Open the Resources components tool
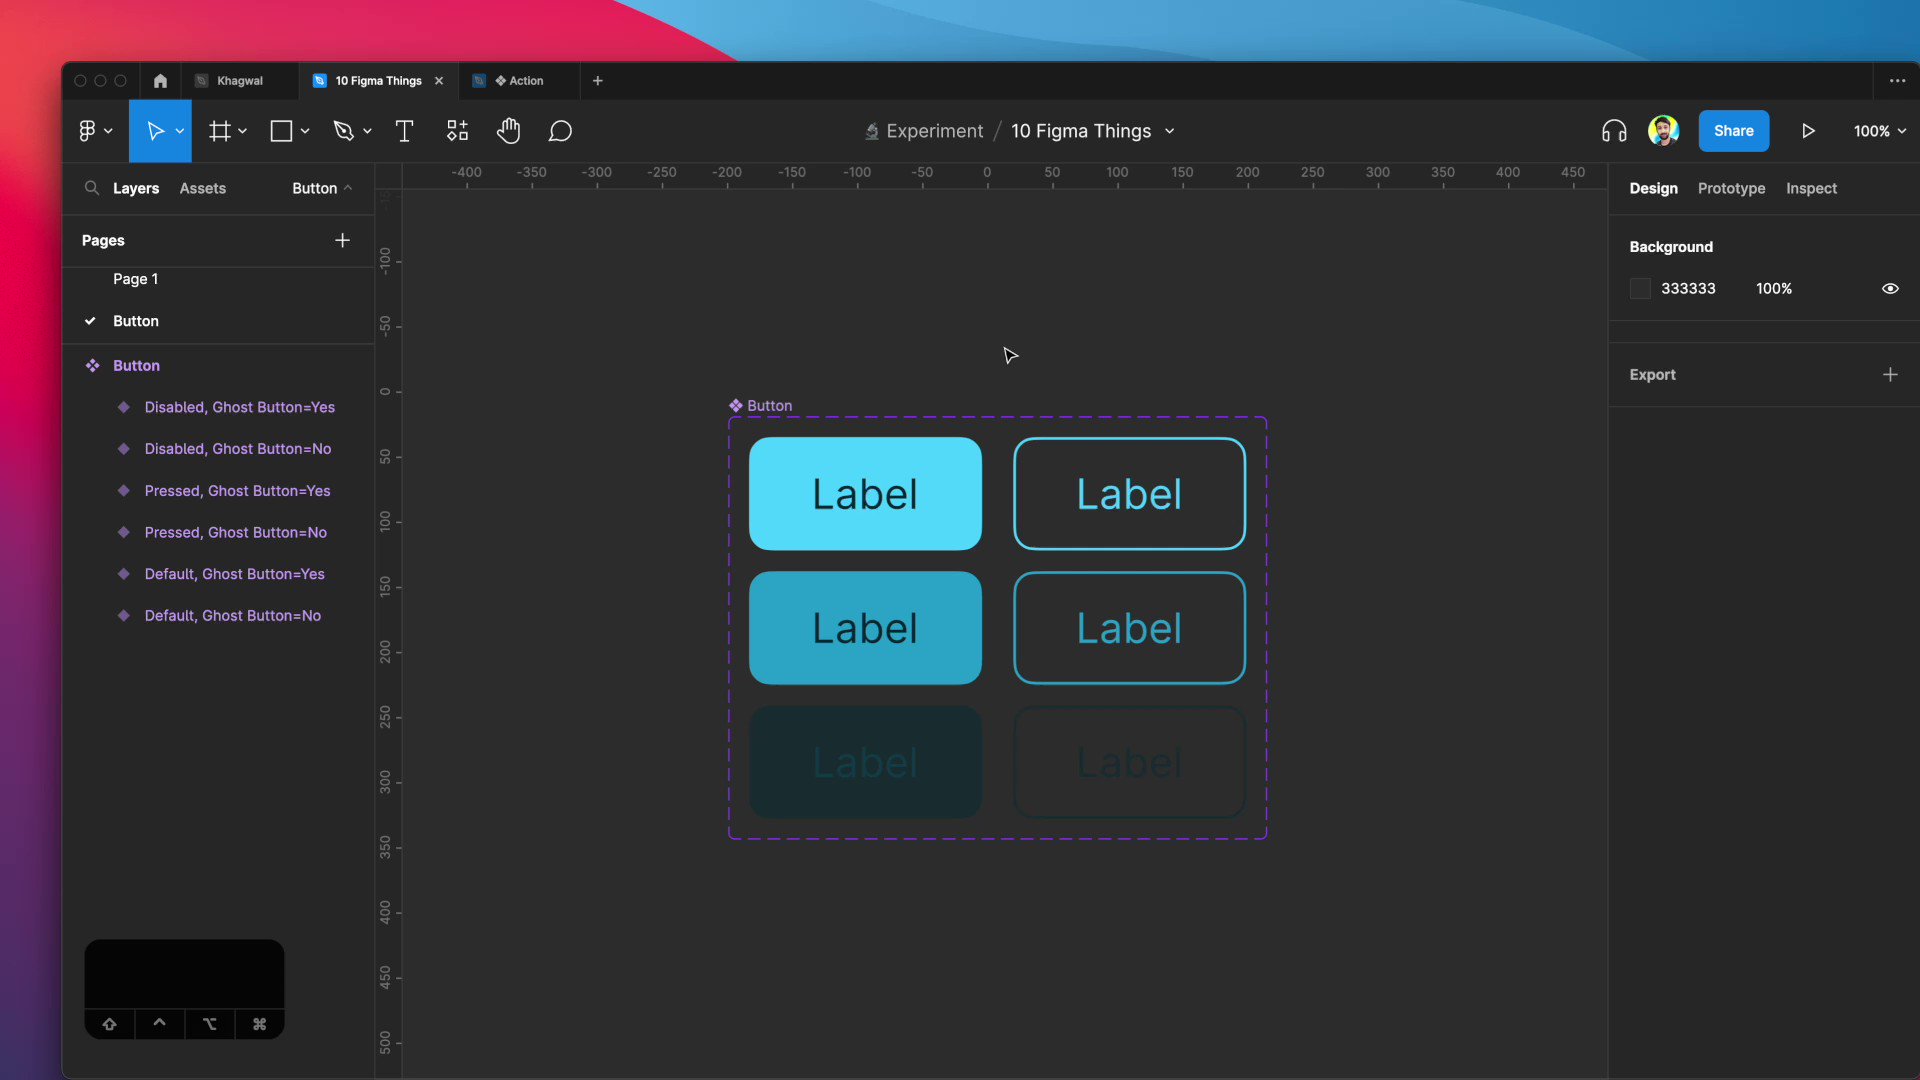The width and height of the screenshot is (1920, 1080). [457, 131]
